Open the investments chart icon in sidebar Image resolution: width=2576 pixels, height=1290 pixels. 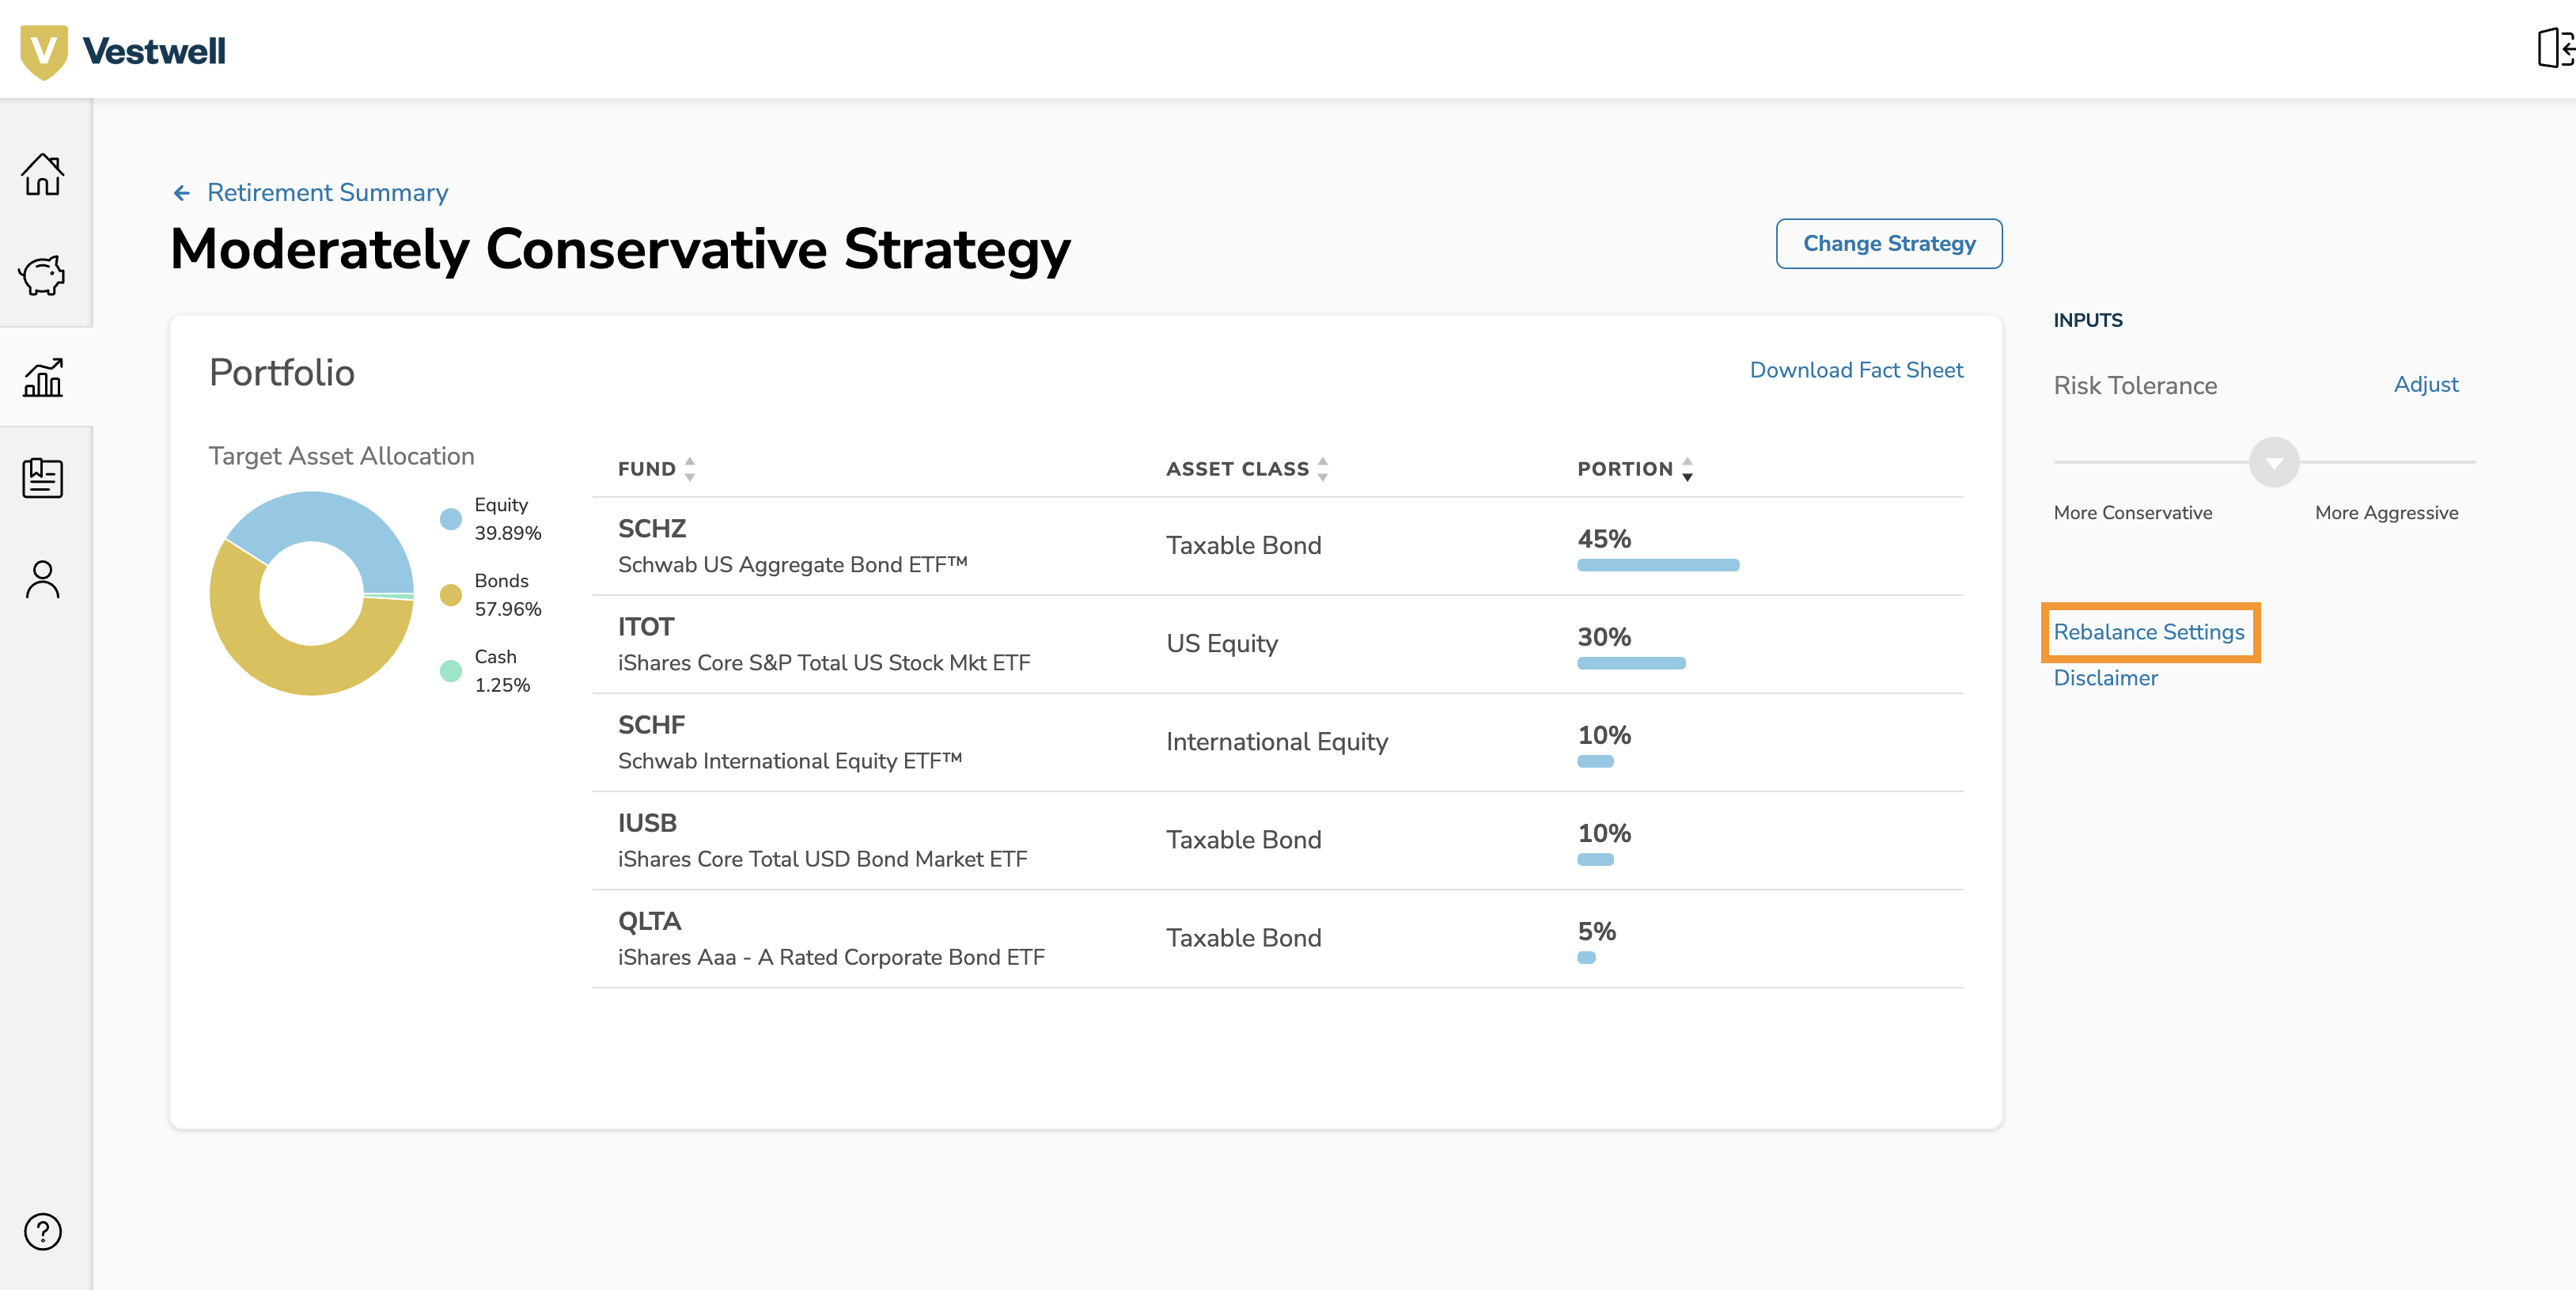tap(44, 378)
